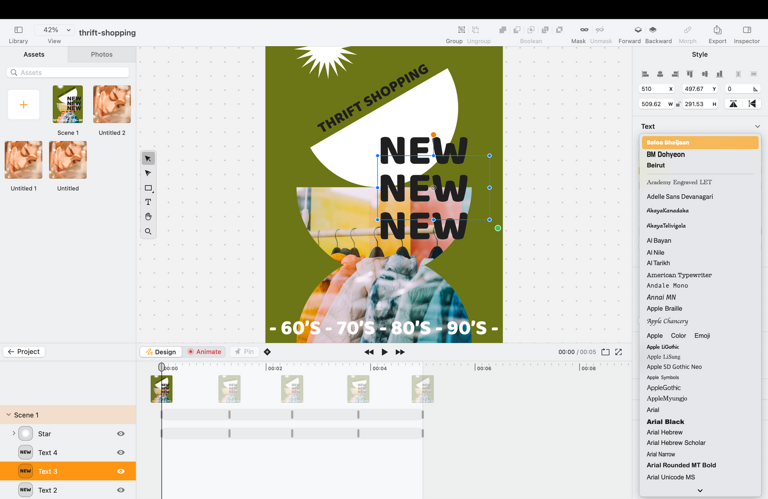
Task: Switch to the Assets tab
Action: (x=34, y=54)
